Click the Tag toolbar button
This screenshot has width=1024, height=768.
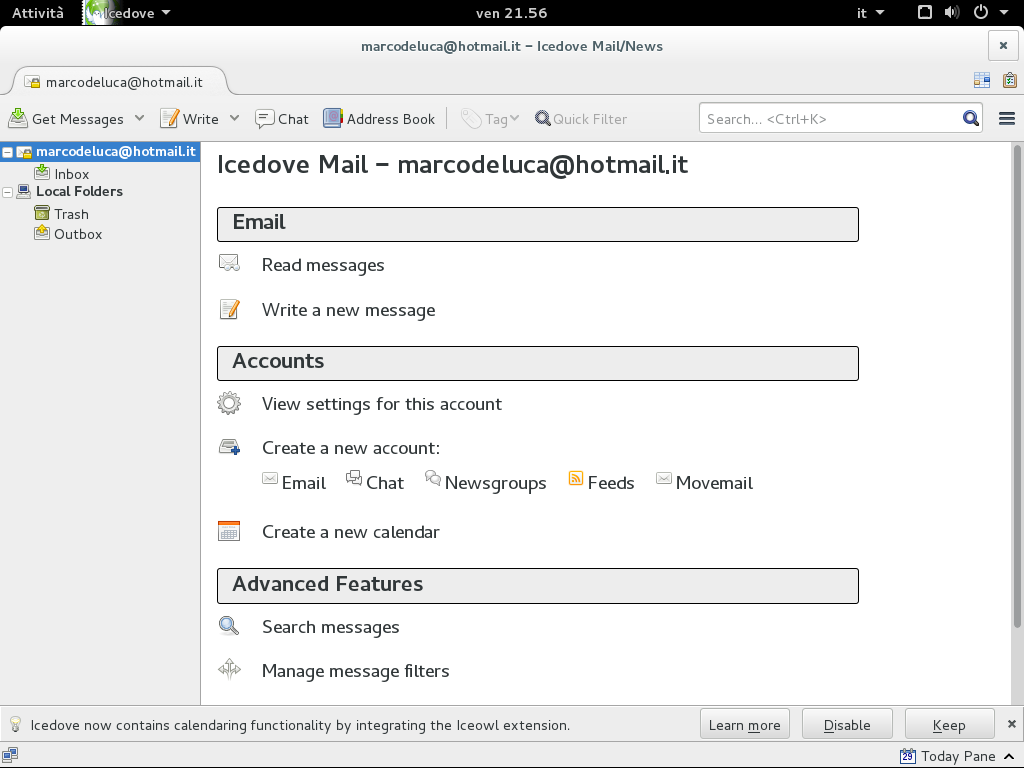(489, 119)
